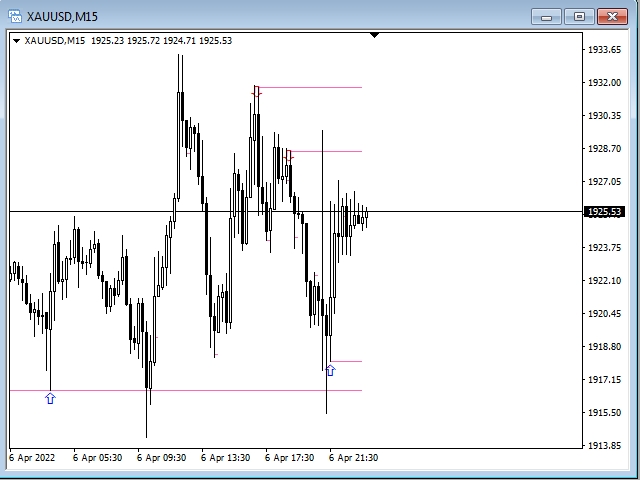Click the 6 Apr 05:30 time label
640x480 pixels.
tap(98, 458)
